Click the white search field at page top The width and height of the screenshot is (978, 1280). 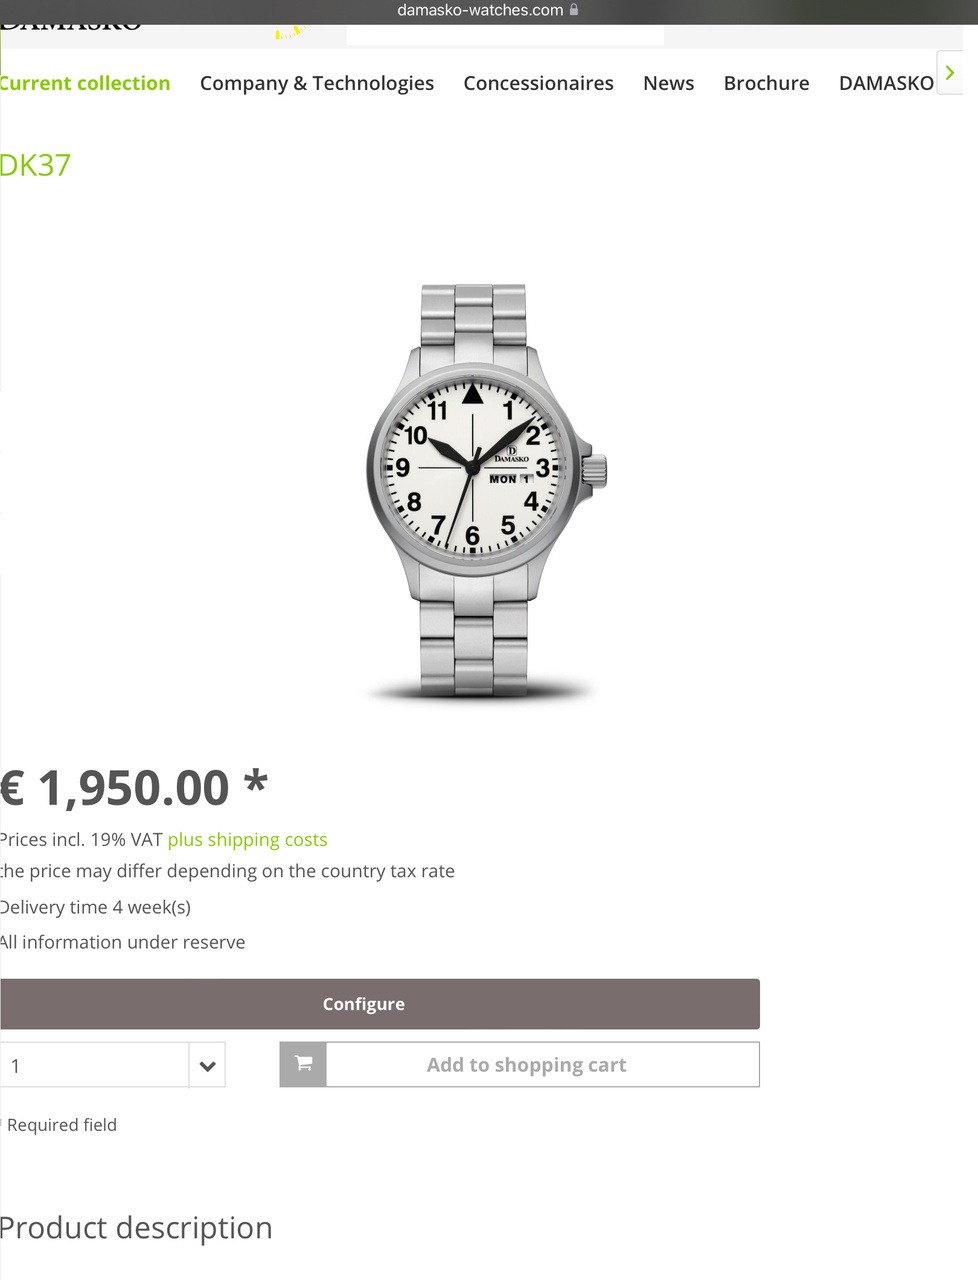click(x=505, y=35)
